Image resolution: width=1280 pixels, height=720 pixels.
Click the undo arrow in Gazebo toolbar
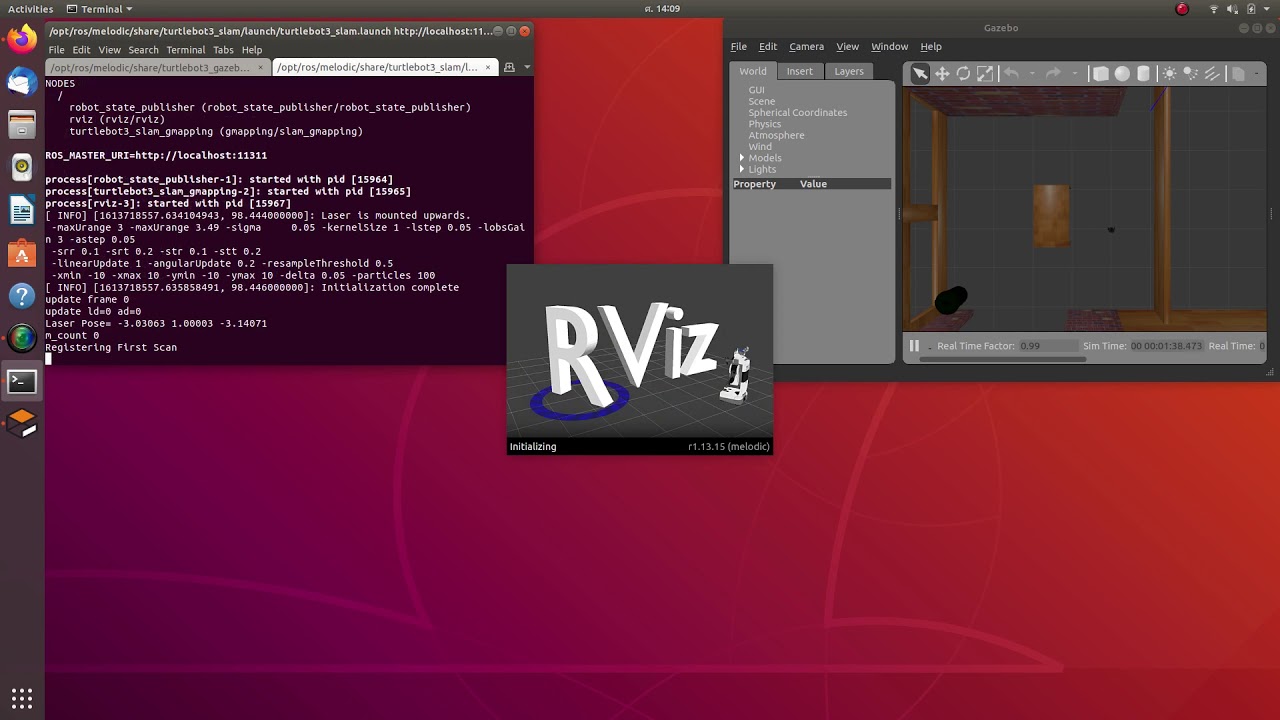tap(1011, 73)
